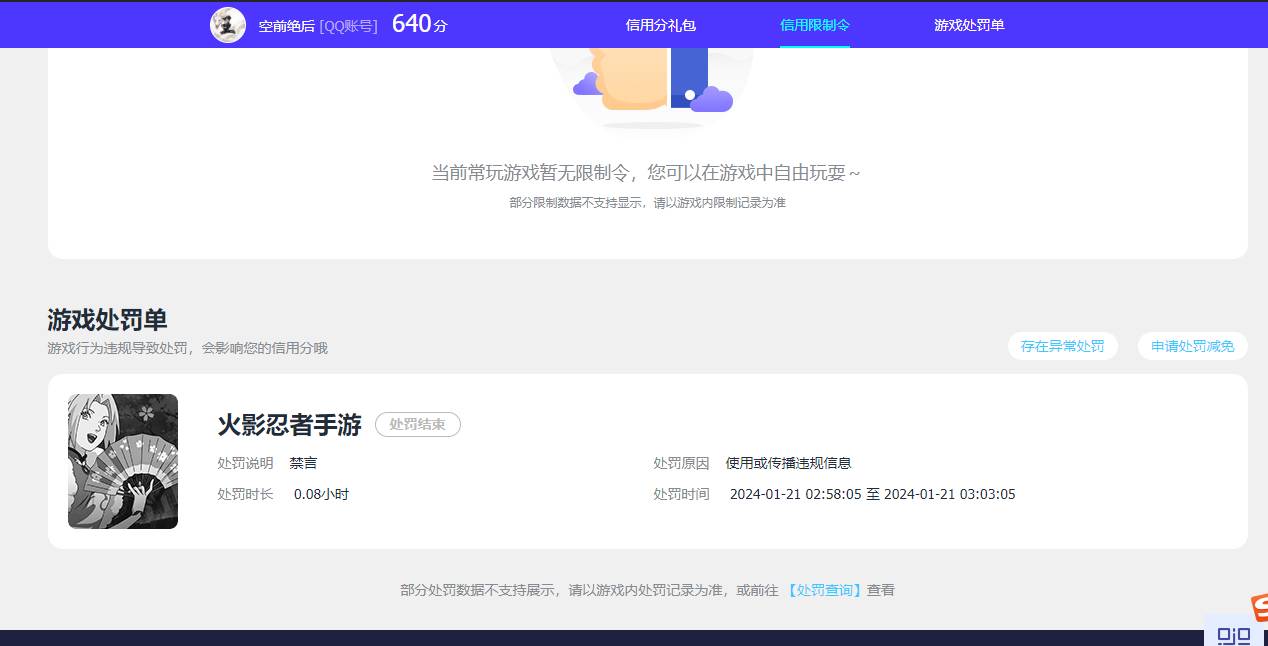The image size is (1268, 646).
Task: Click the 存在异常处罚 button
Action: click(1063, 345)
